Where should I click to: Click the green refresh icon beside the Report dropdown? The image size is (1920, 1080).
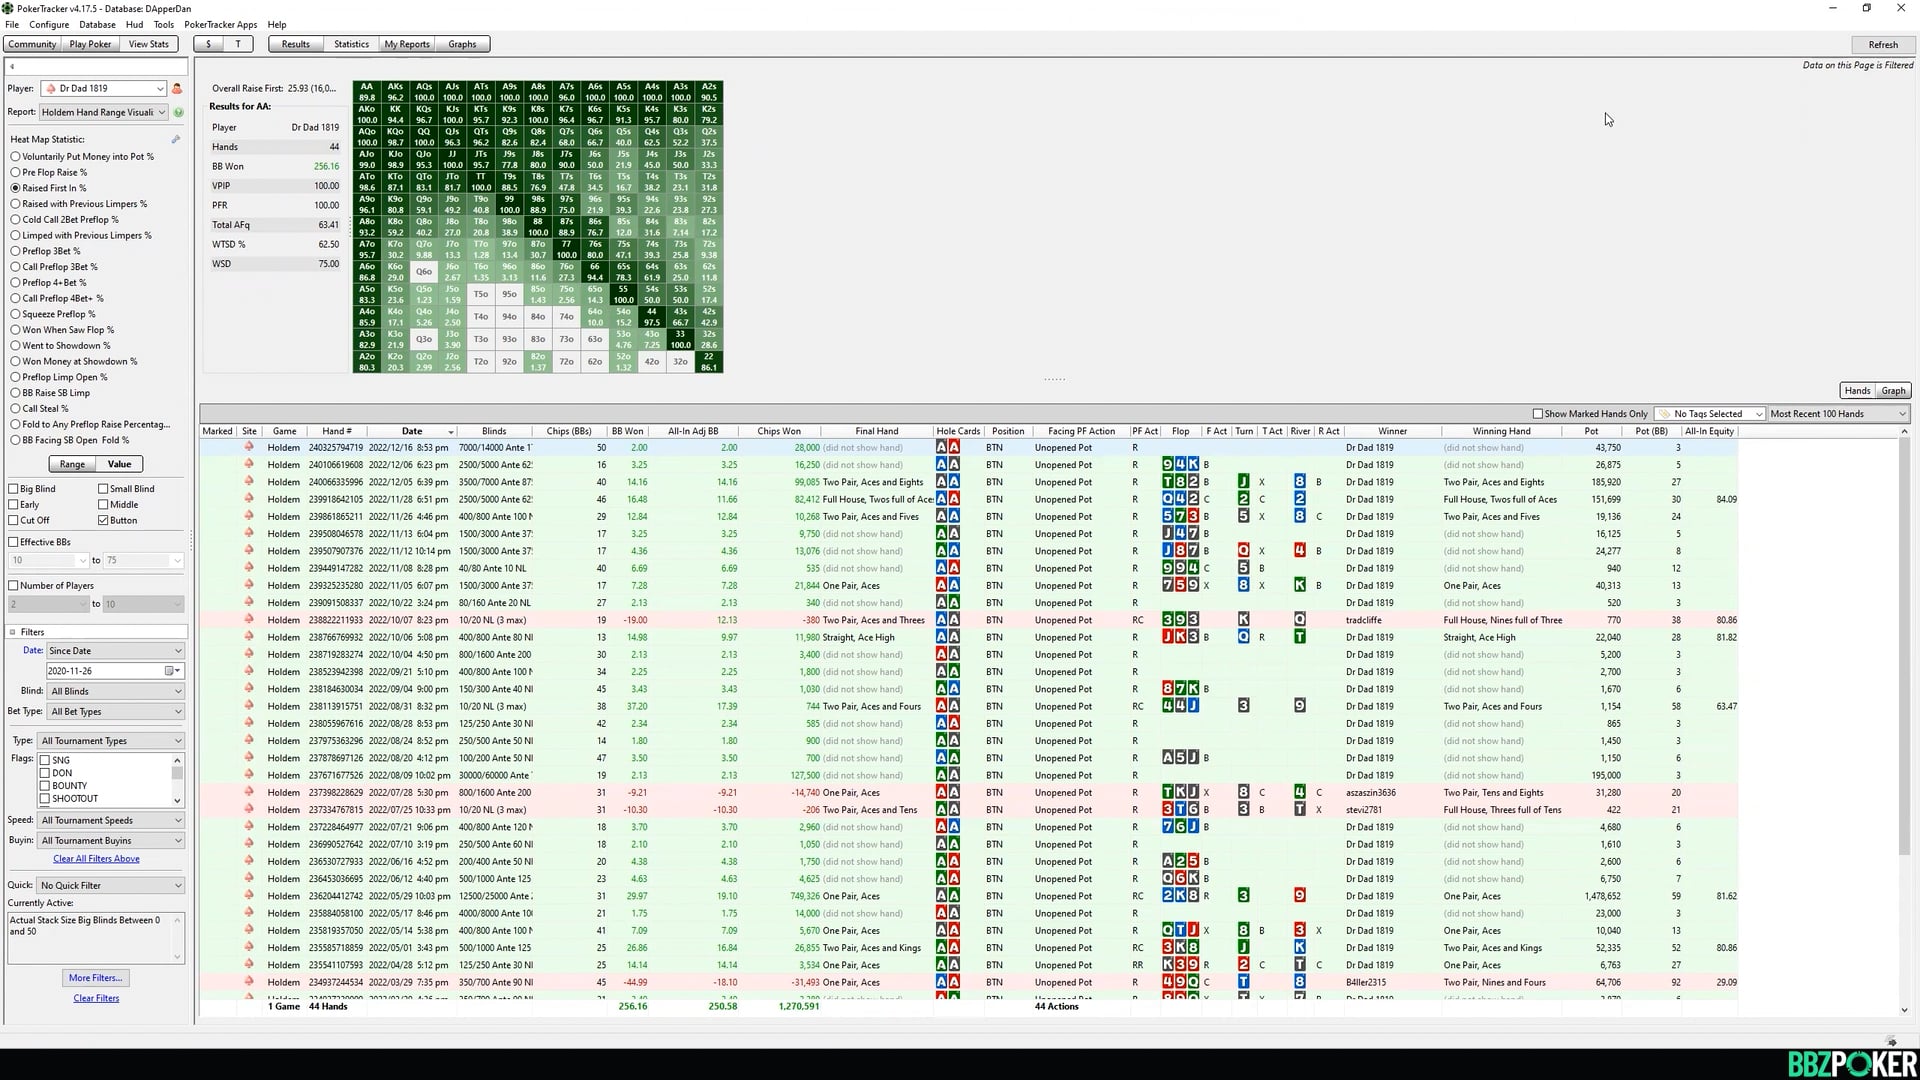[178, 113]
